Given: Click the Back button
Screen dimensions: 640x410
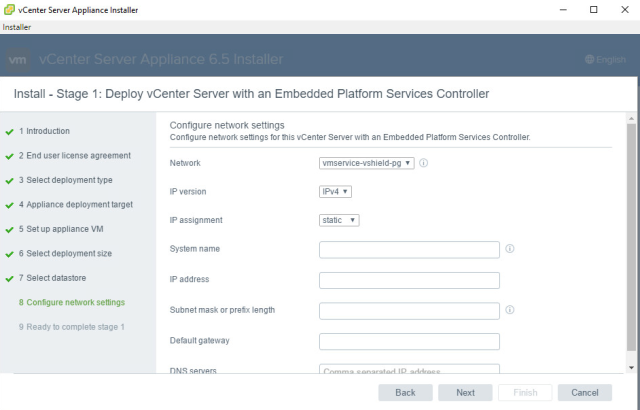Looking at the screenshot, I should click(405, 392).
